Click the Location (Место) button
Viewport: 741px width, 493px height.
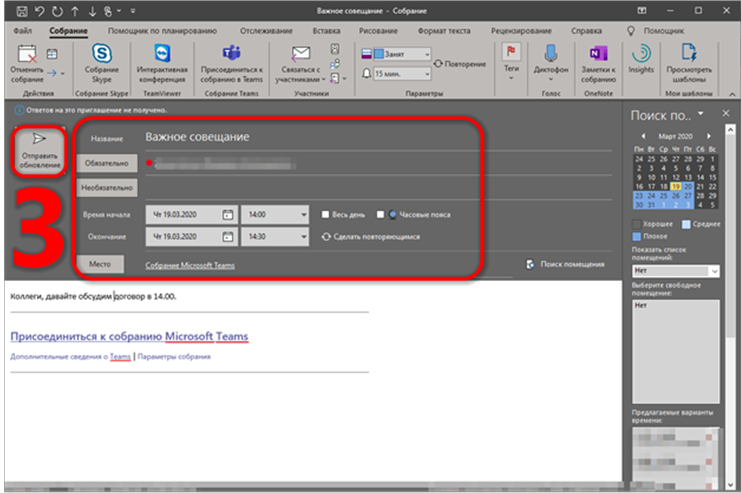100,264
